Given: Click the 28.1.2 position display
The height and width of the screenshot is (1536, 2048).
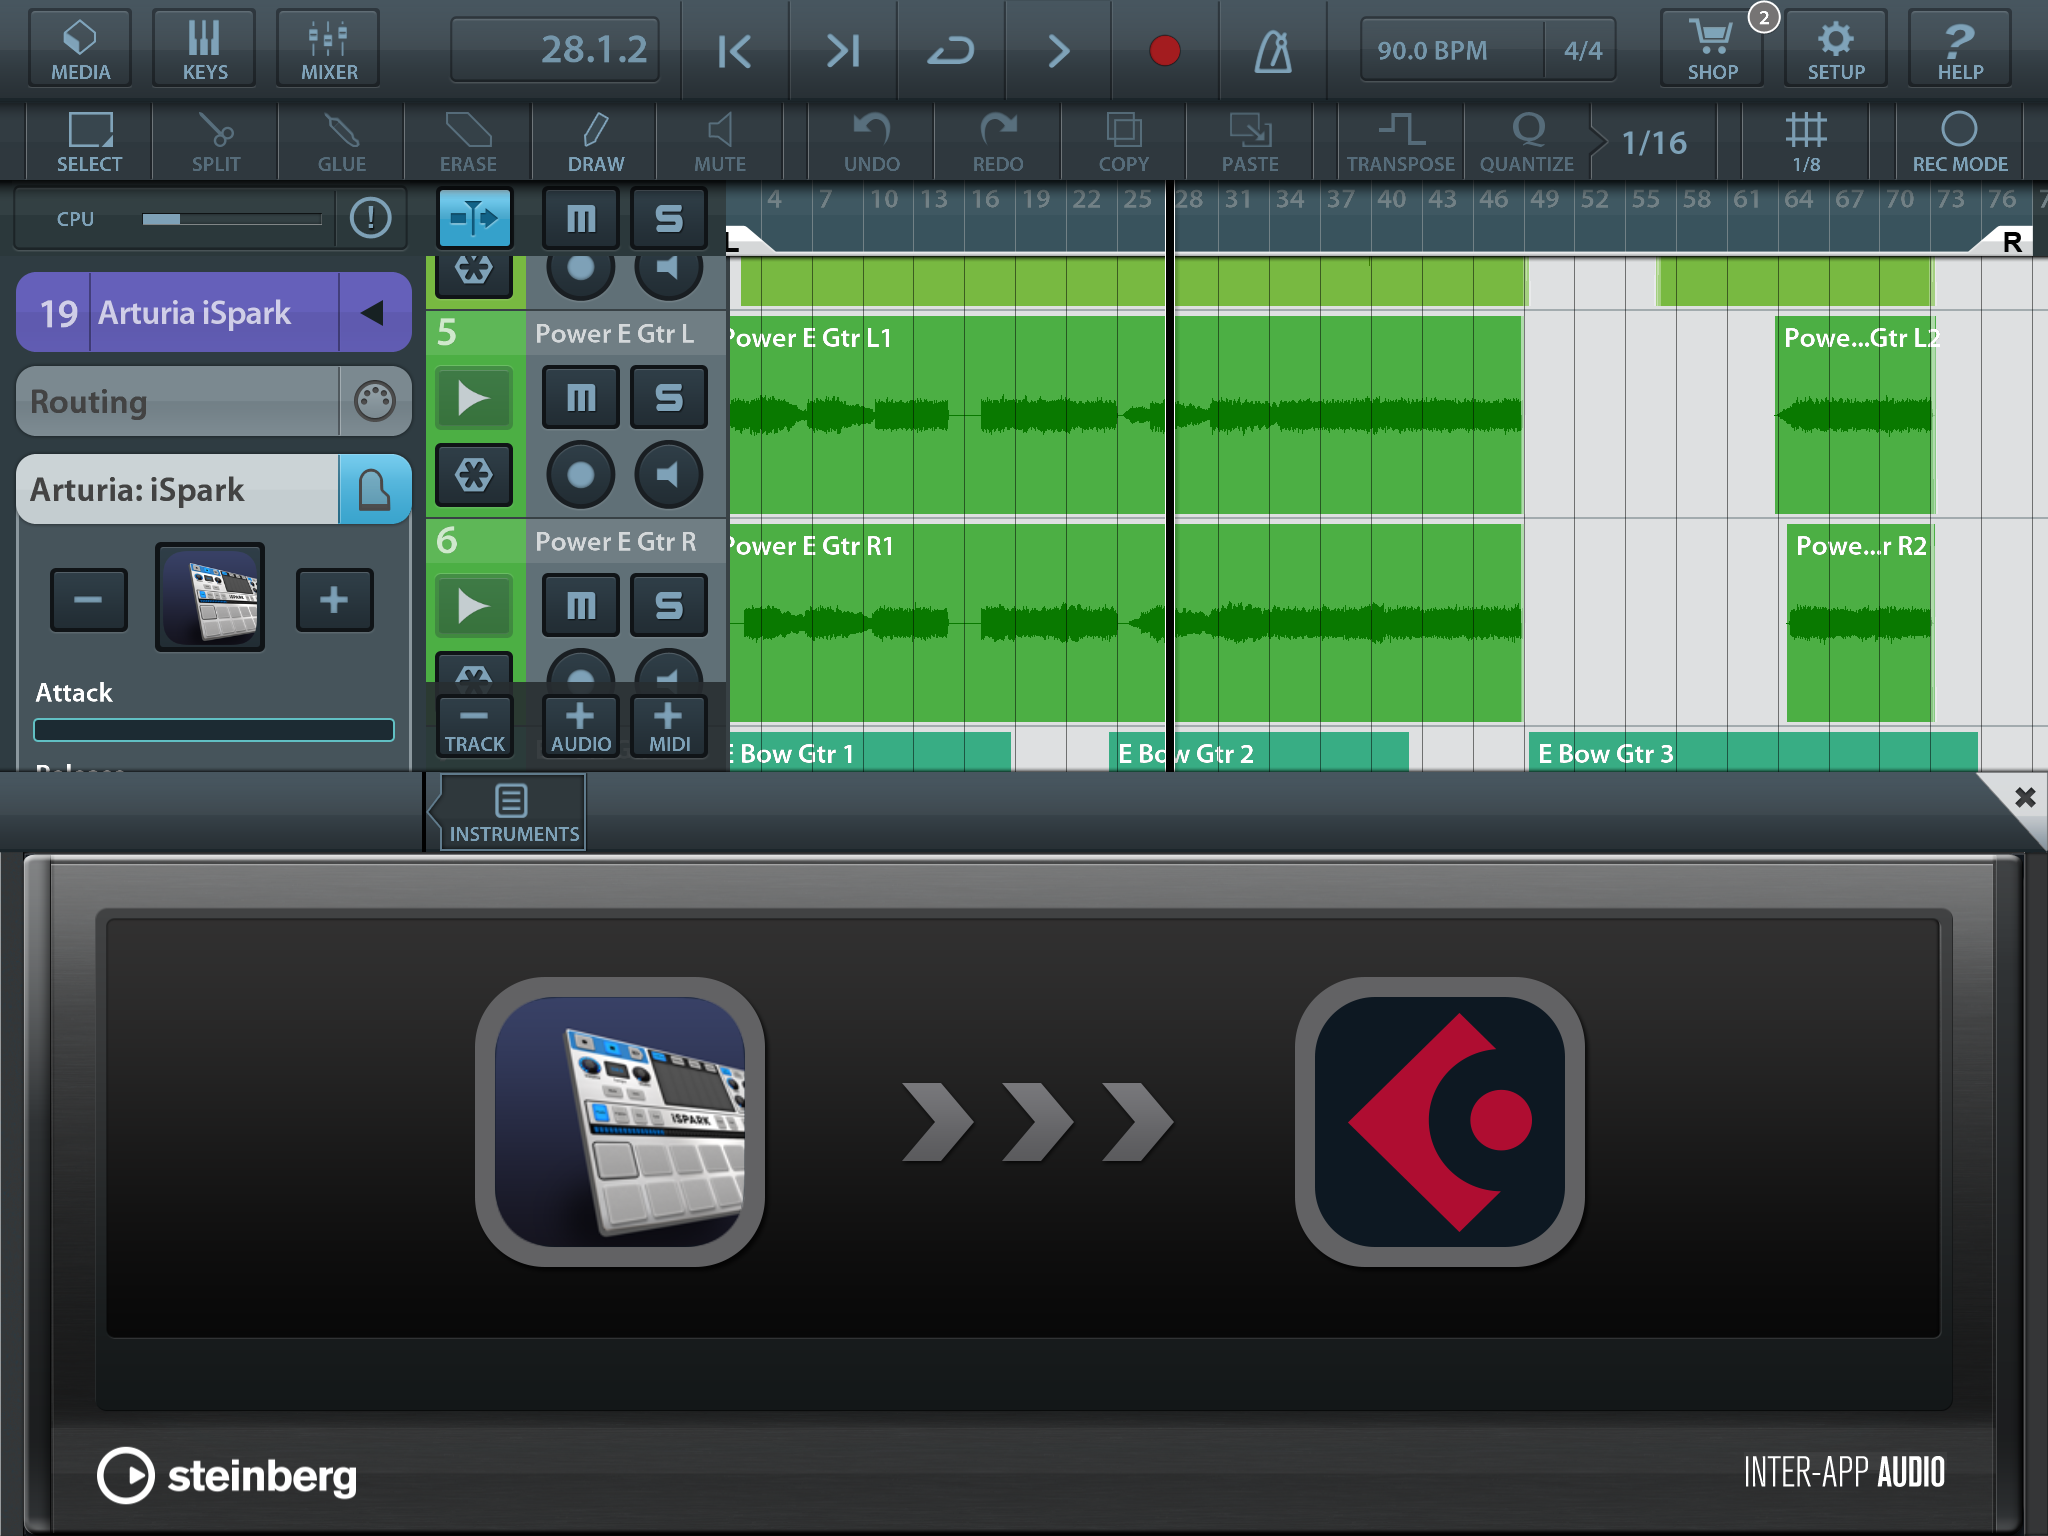Looking at the screenshot, I should [555, 49].
